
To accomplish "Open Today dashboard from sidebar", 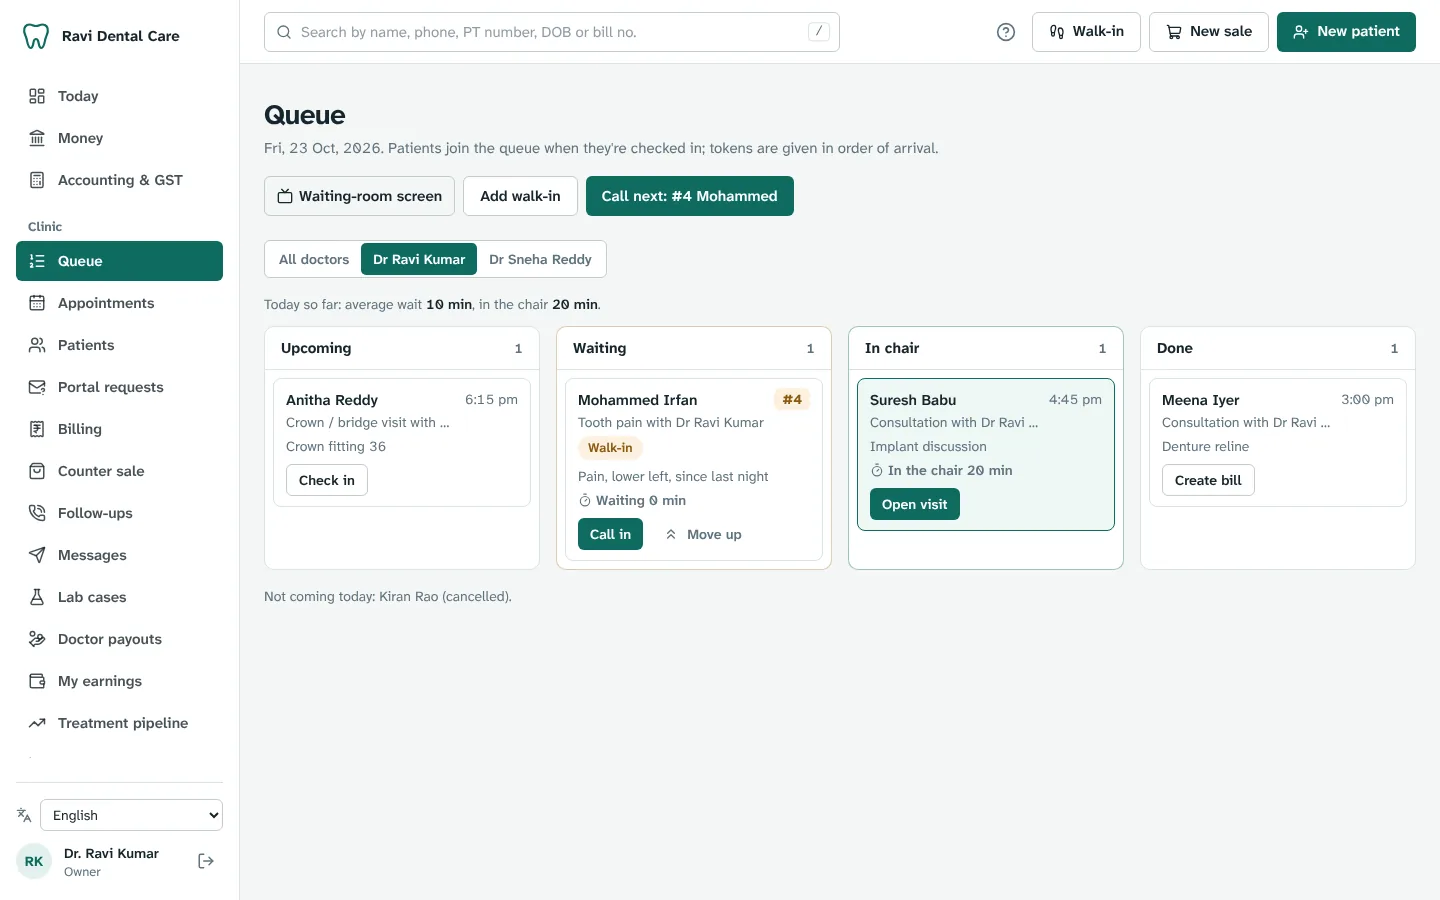I will (119, 96).
